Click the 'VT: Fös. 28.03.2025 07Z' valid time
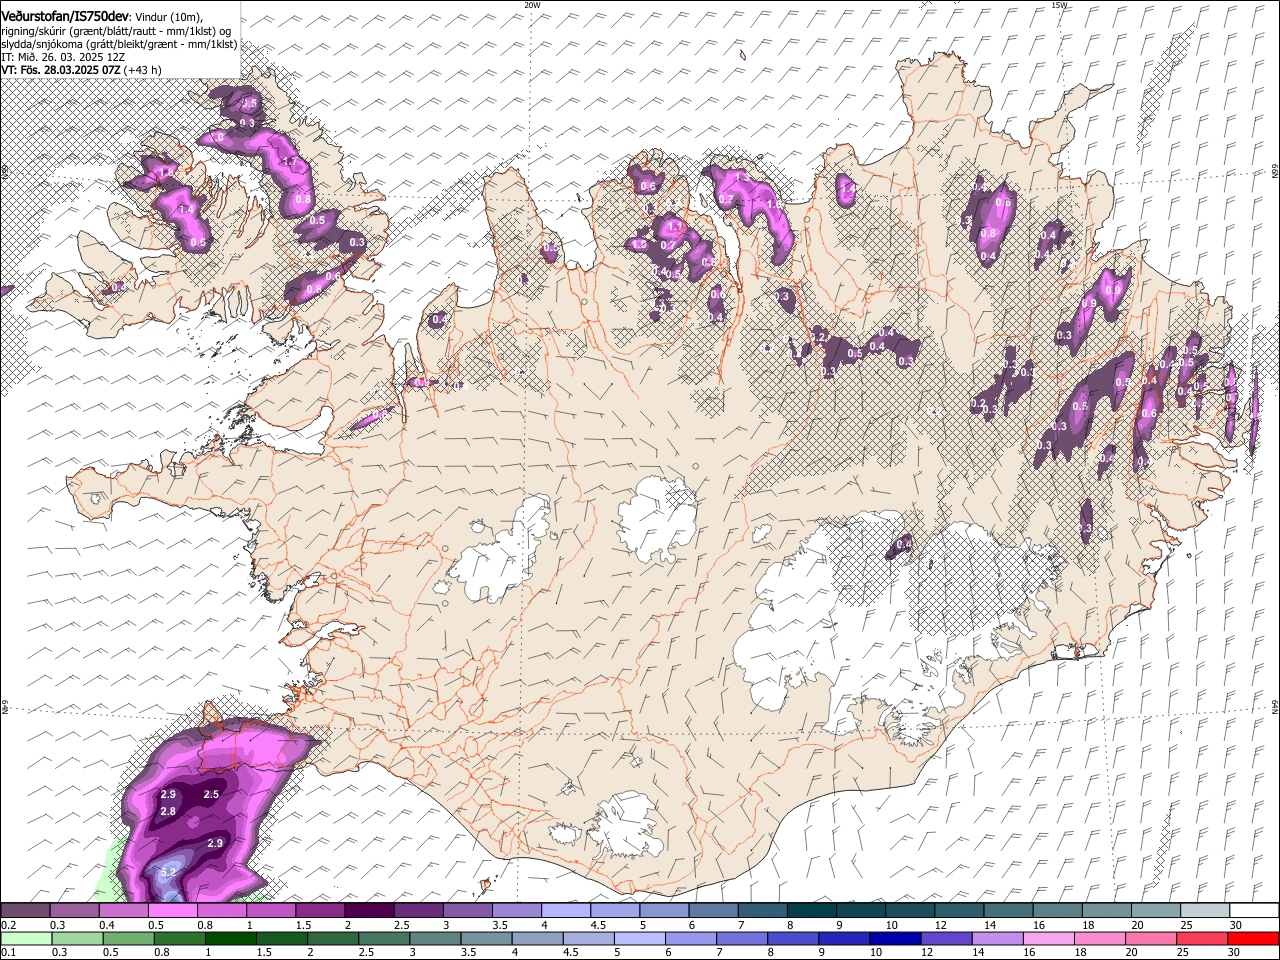This screenshot has height=960, width=1280. coord(61,70)
